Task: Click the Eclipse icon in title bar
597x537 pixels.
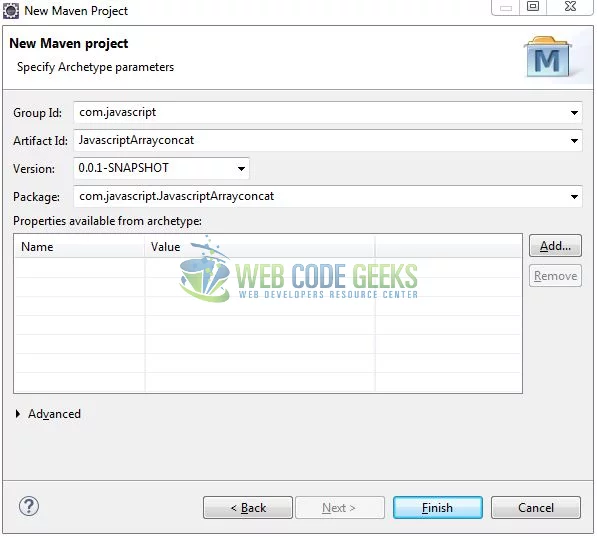Action: point(11,10)
